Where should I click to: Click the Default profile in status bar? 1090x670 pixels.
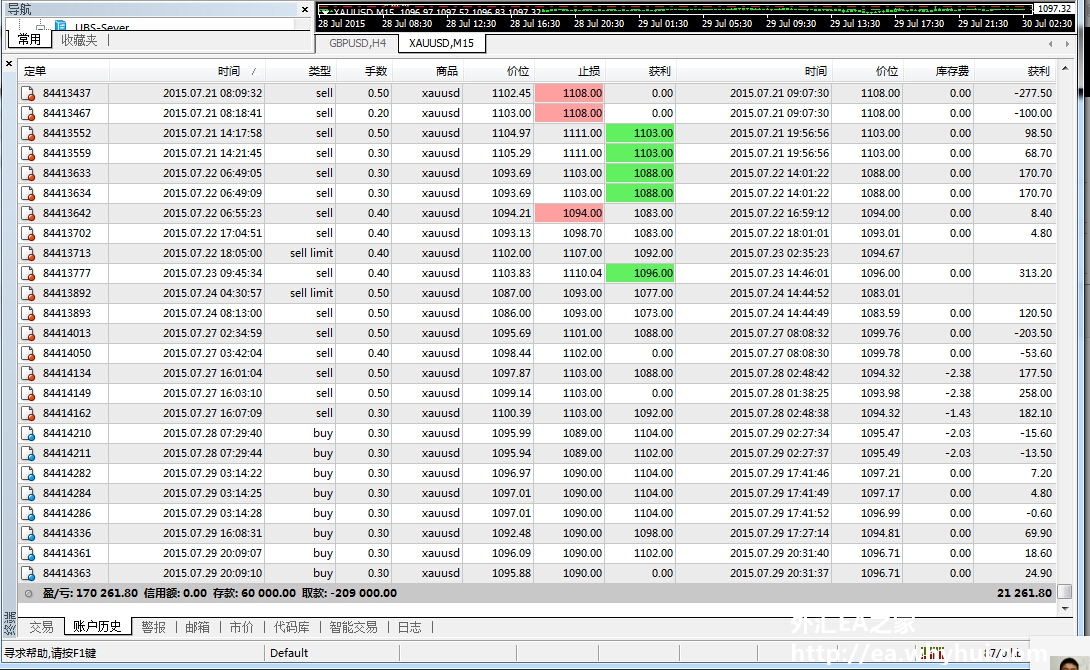pyautogui.click(x=289, y=653)
